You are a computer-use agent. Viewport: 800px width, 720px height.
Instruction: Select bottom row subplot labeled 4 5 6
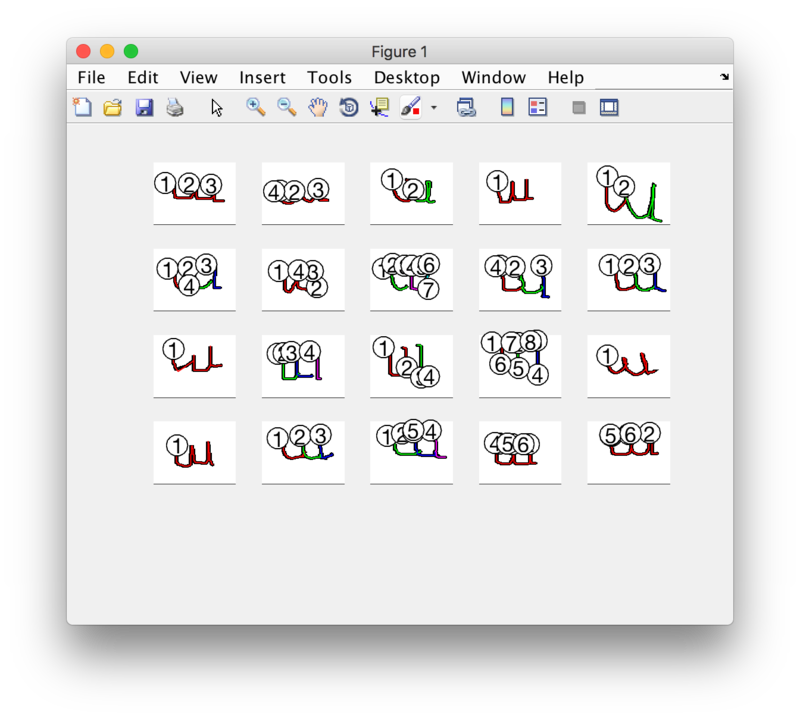pyautogui.click(x=520, y=452)
